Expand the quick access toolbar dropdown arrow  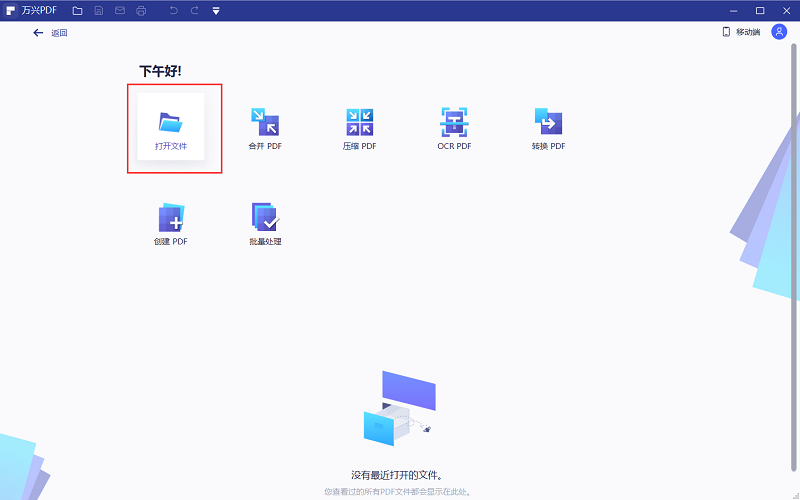click(x=216, y=11)
